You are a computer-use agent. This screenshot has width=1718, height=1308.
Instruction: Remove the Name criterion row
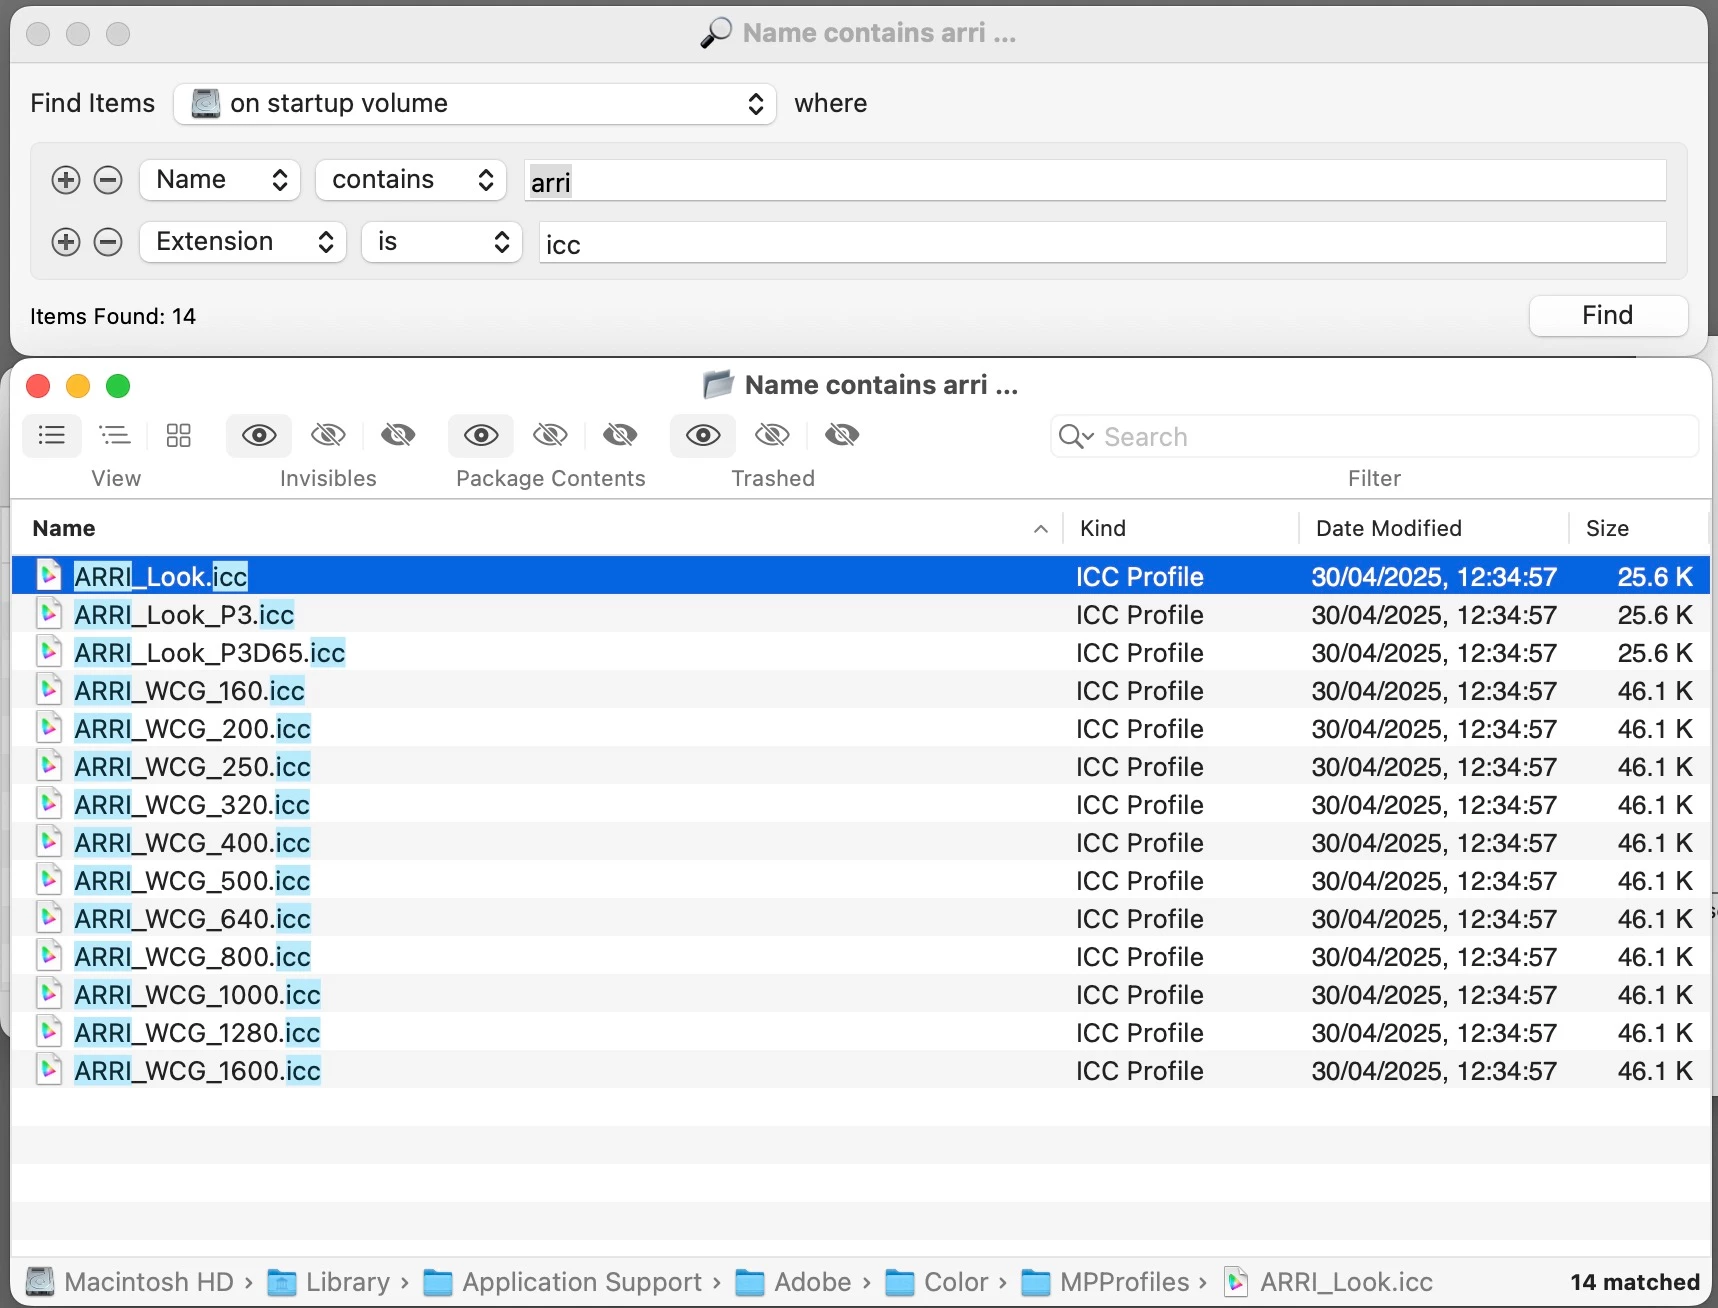pyautogui.click(x=108, y=180)
